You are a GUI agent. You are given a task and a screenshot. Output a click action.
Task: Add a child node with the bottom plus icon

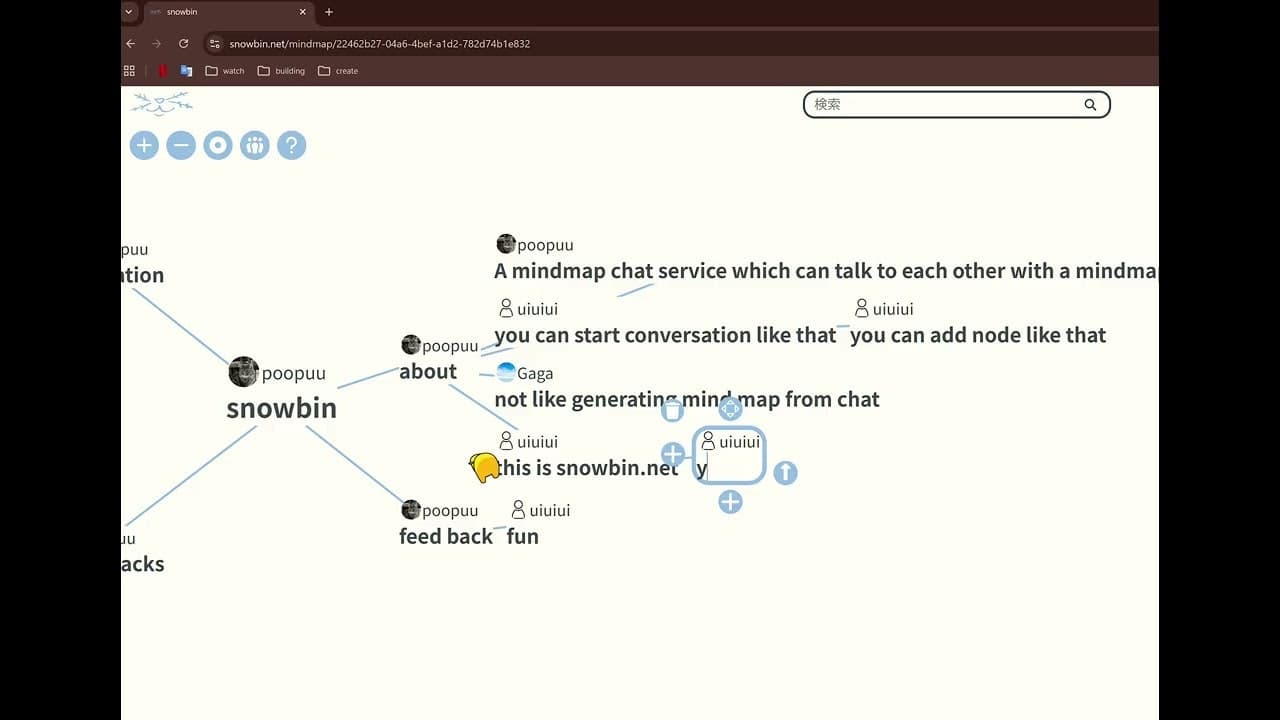pos(730,502)
